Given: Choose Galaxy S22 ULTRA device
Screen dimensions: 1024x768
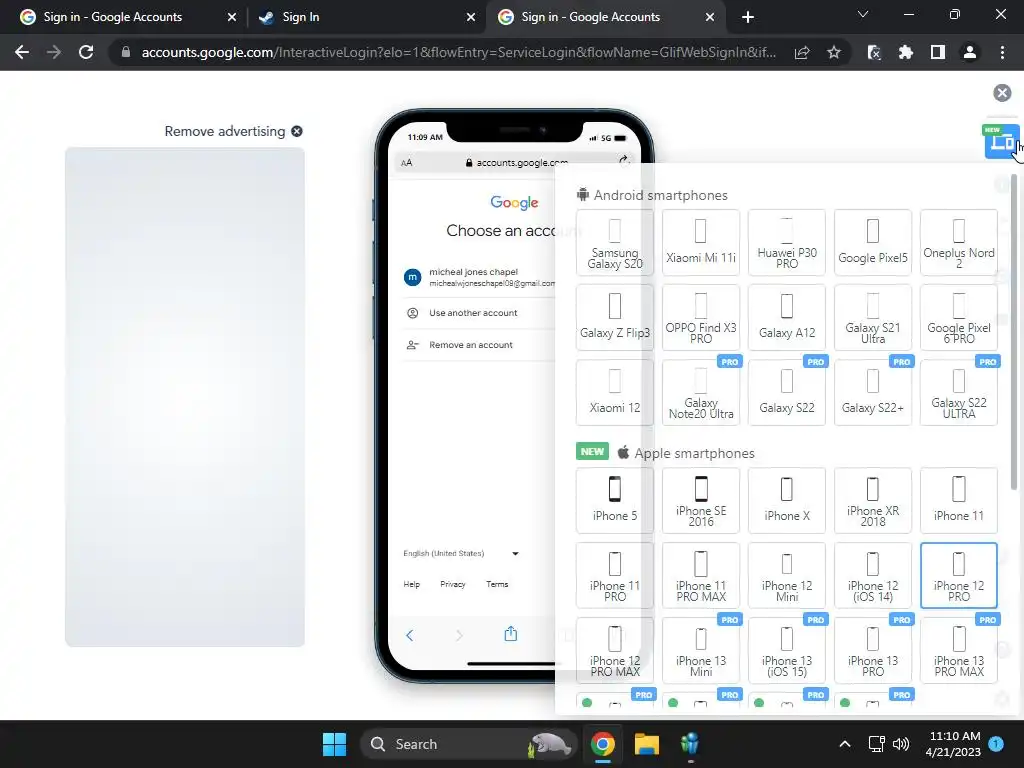Looking at the screenshot, I should click(x=959, y=392).
